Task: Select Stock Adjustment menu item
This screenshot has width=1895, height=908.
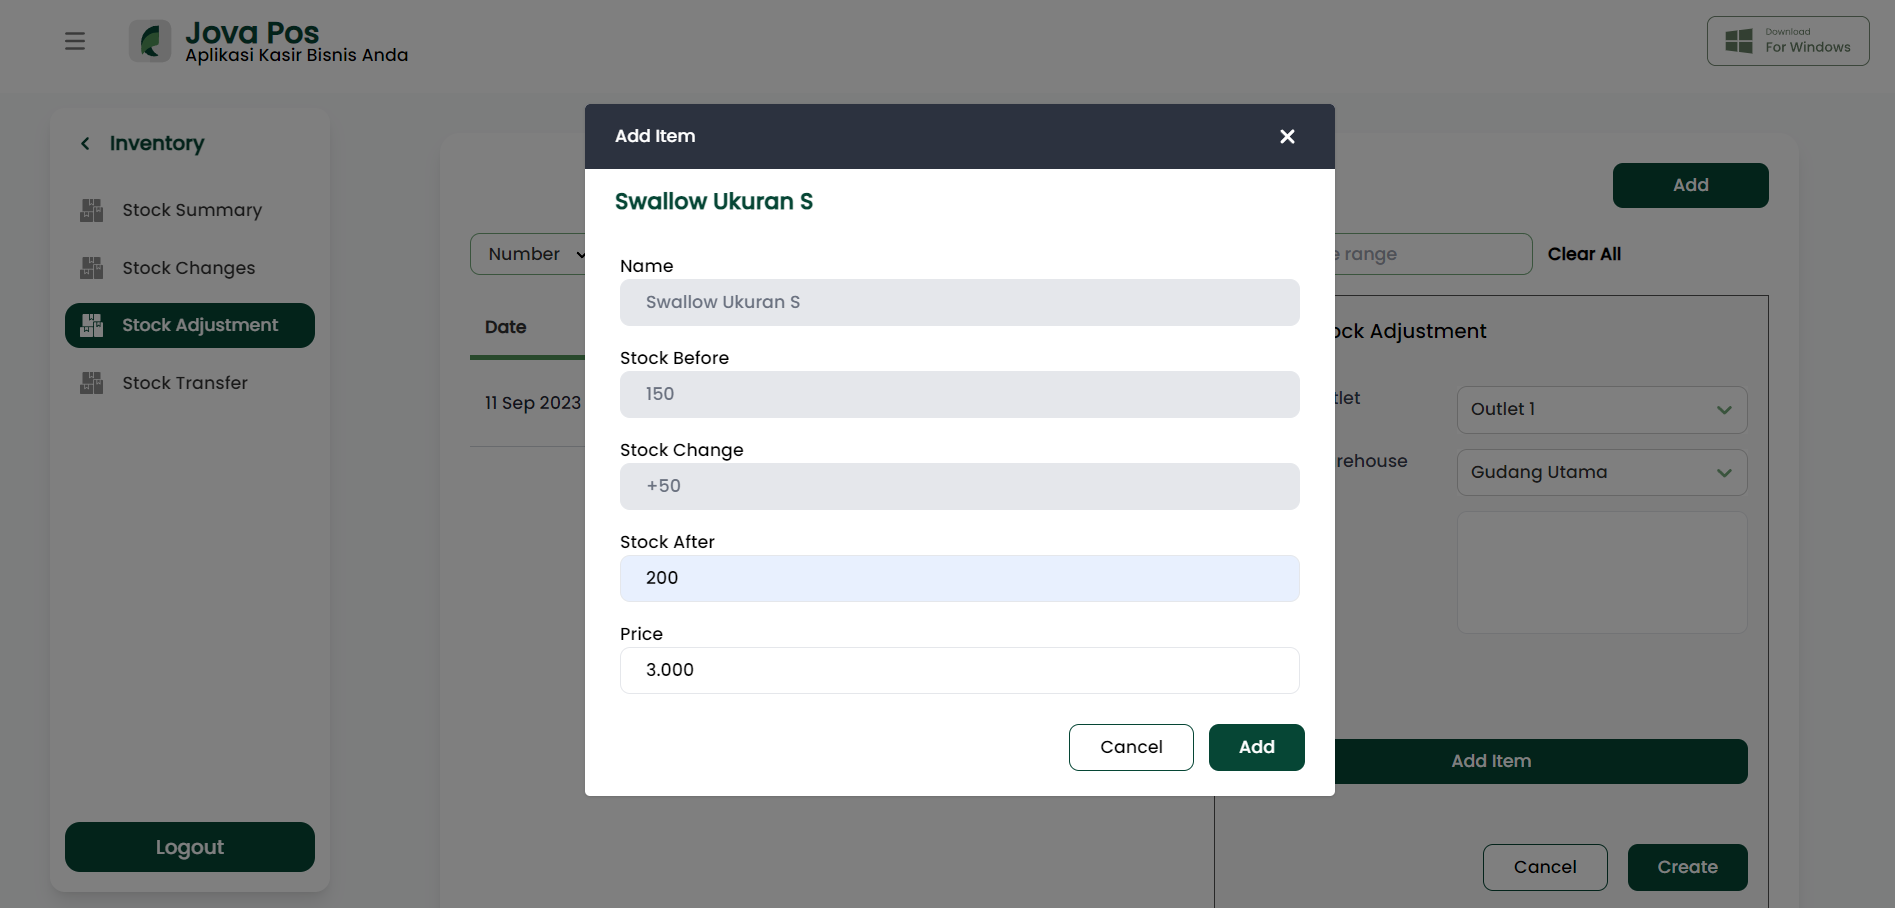Action: tap(190, 325)
